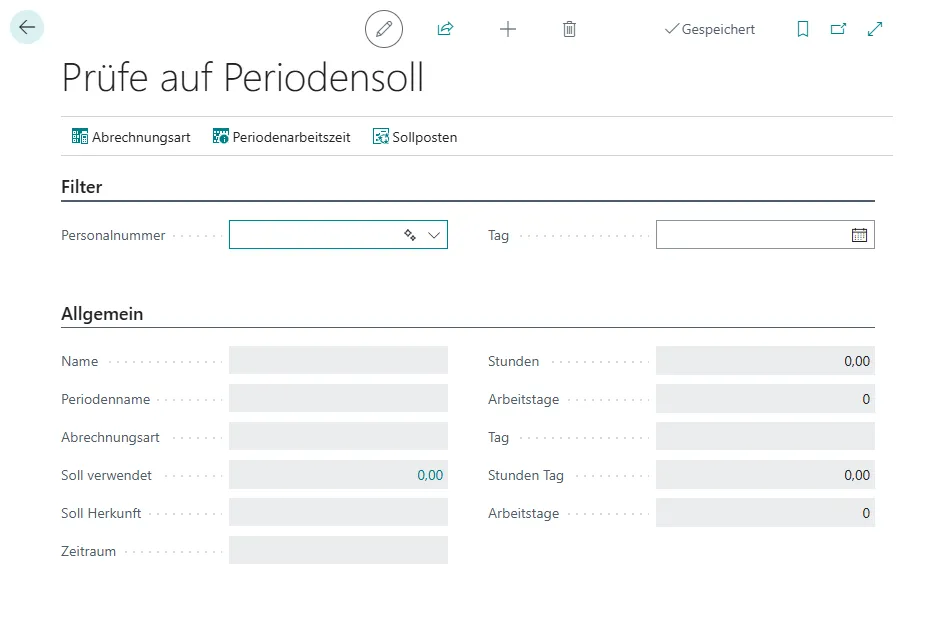Expand page with diagonal arrows icon
Viewport: 950px width, 621px height.
875,29
